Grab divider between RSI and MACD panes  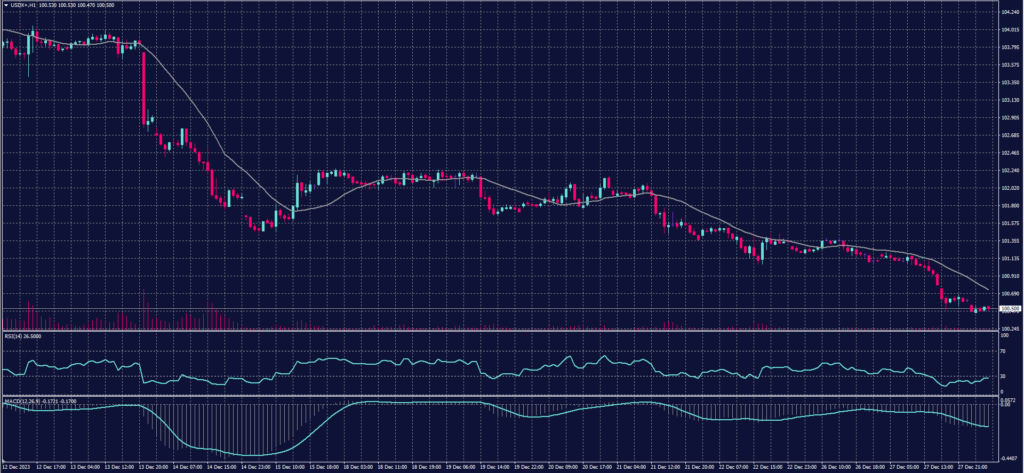click(500, 396)
